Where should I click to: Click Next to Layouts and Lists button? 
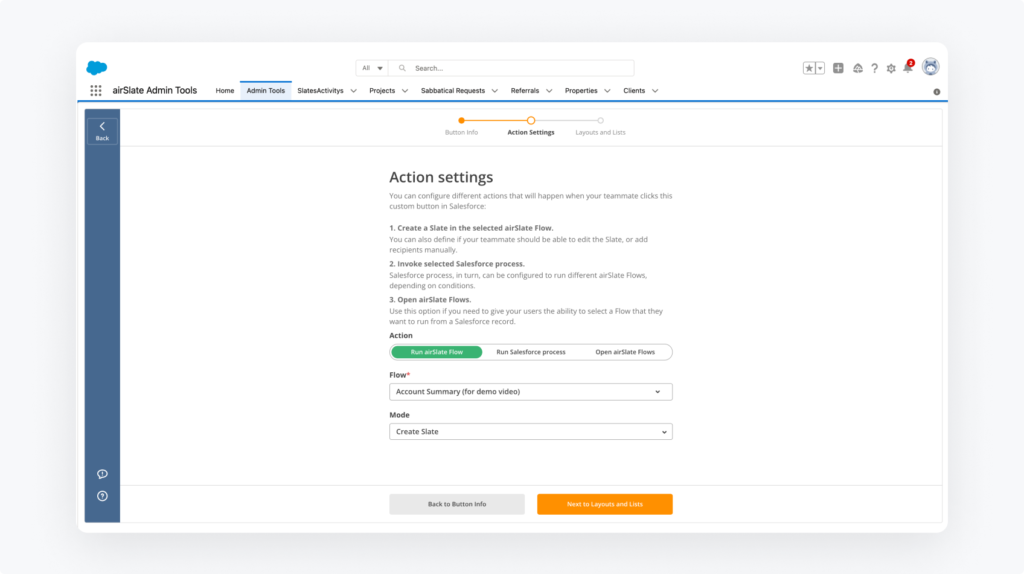(604, 504)
